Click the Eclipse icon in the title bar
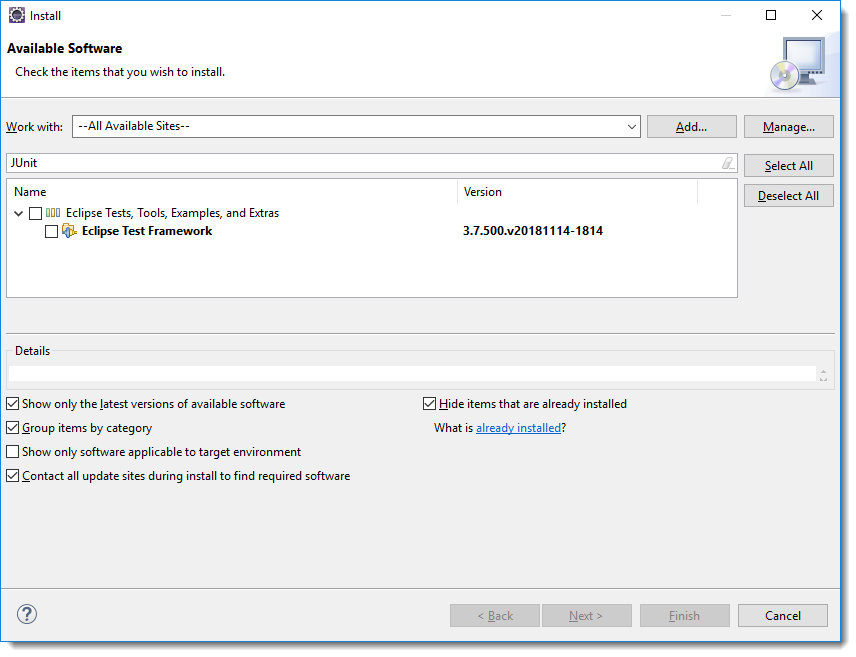The height and width of the screenshot is (657, 856). [17, 15]
